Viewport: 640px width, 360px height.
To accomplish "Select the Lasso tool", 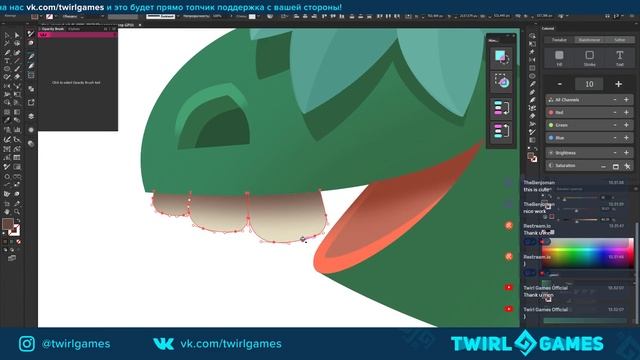I will [17, 43].
